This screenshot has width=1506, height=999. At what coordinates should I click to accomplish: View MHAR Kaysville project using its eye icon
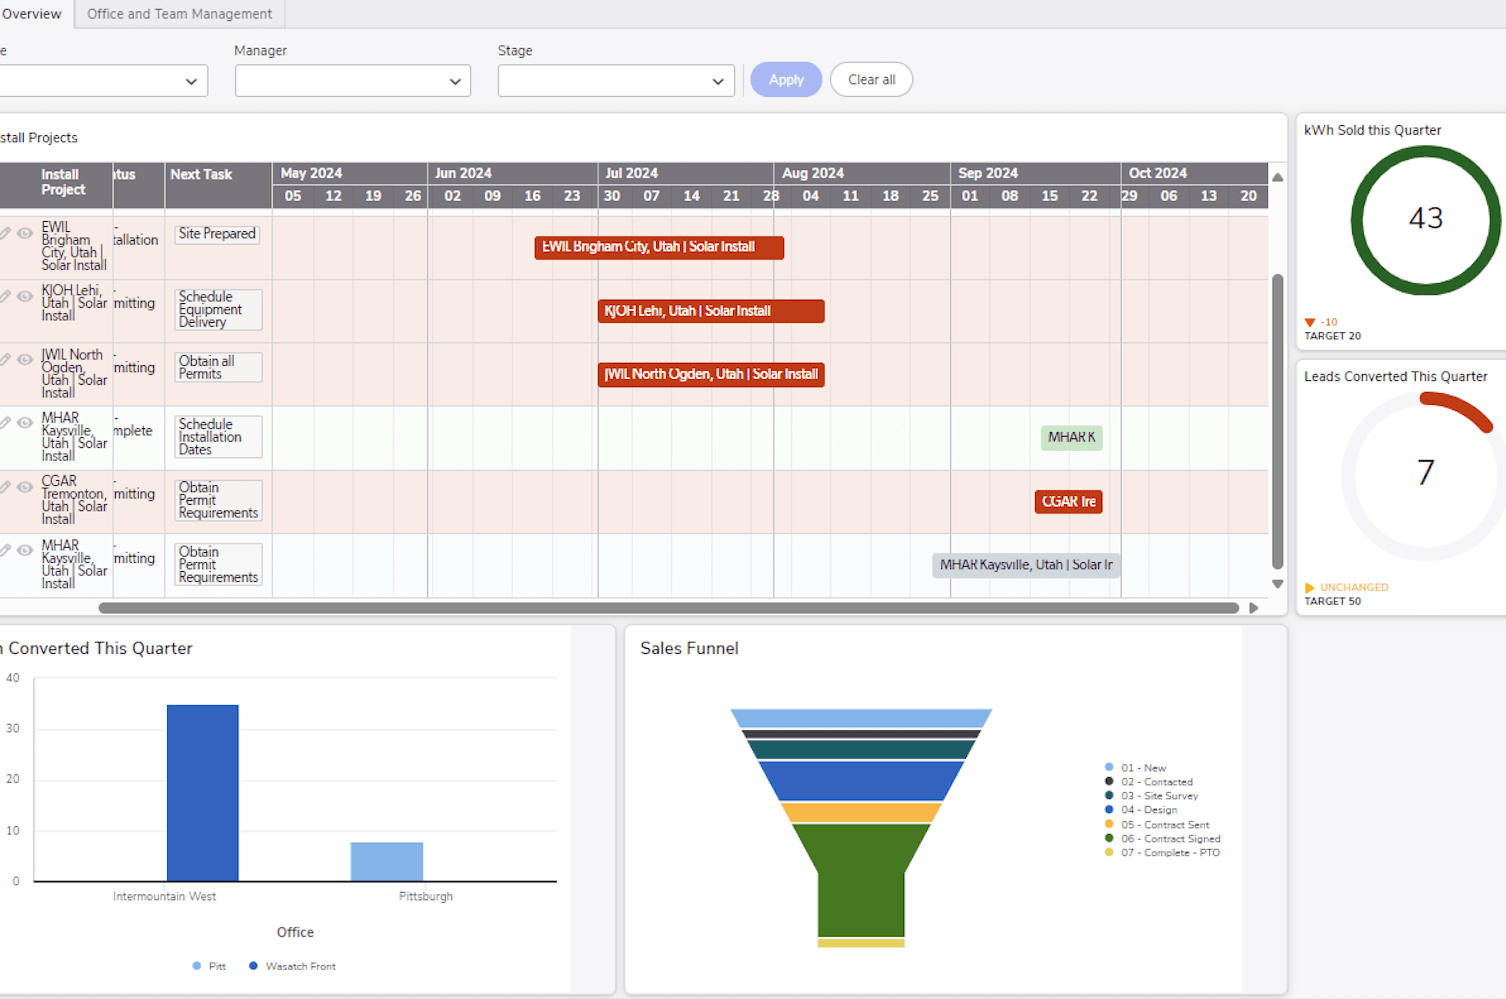[x=24, y=423]
